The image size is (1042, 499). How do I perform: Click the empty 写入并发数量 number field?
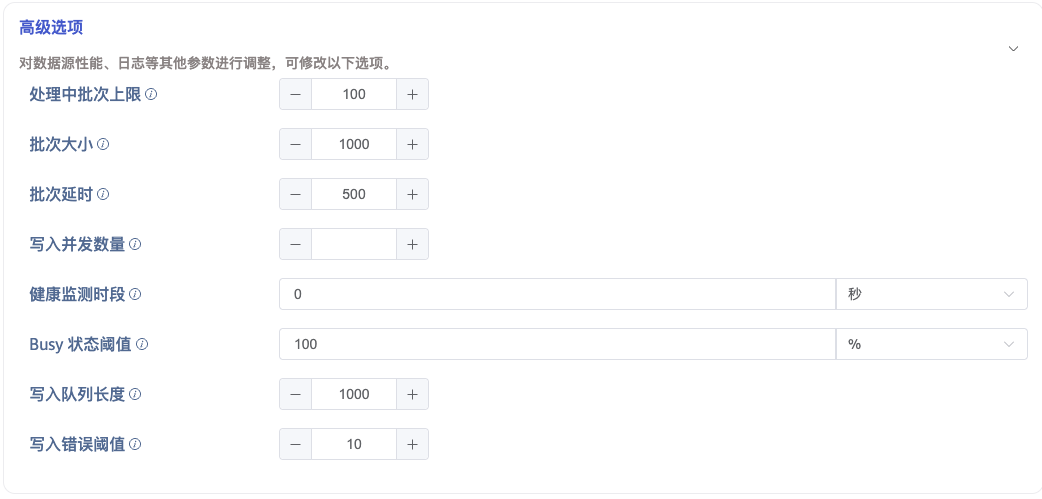(x=354, y=244)
